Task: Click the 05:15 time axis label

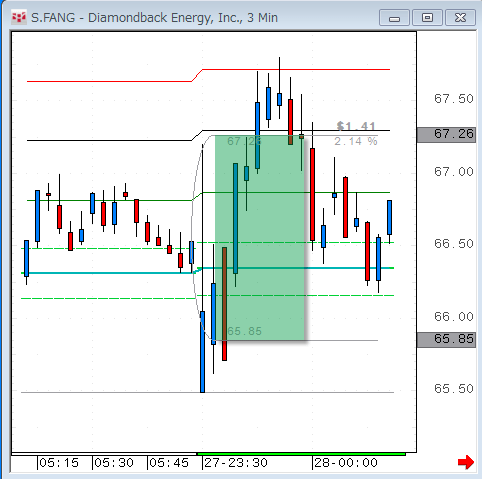Action: (x=59, y=463)
